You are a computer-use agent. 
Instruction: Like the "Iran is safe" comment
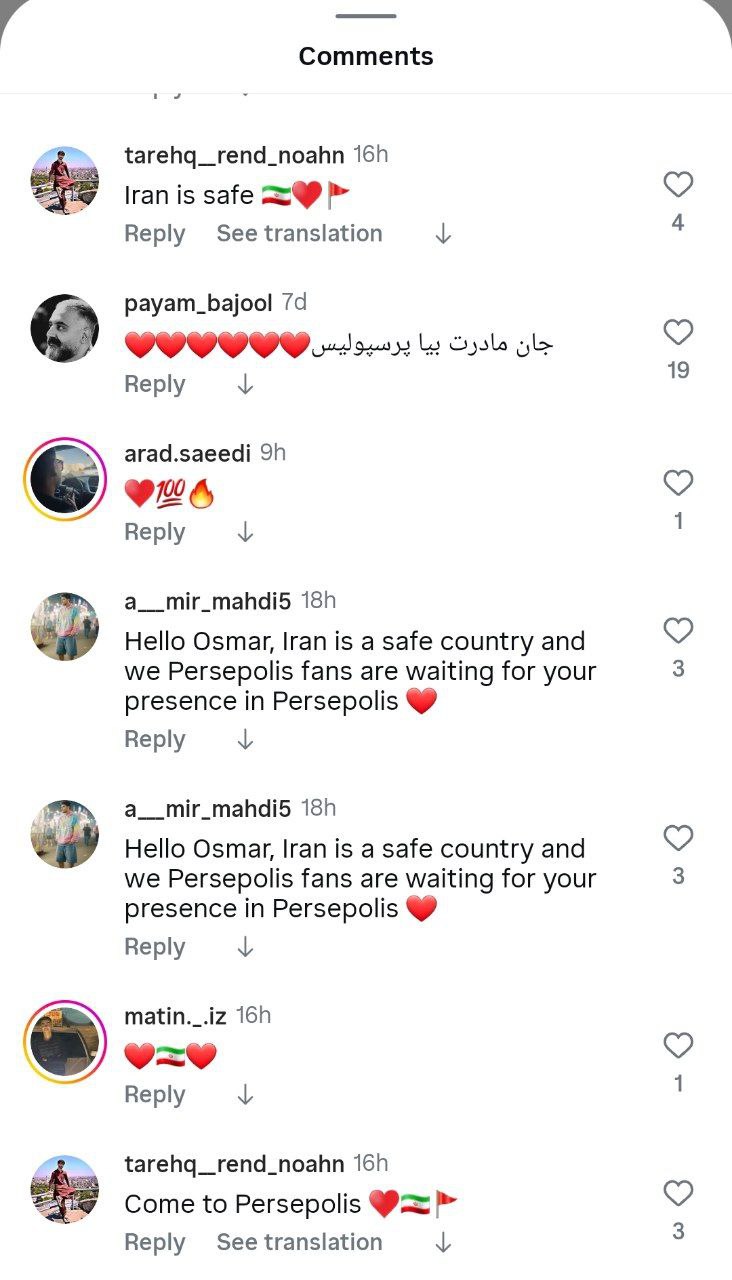678,185
